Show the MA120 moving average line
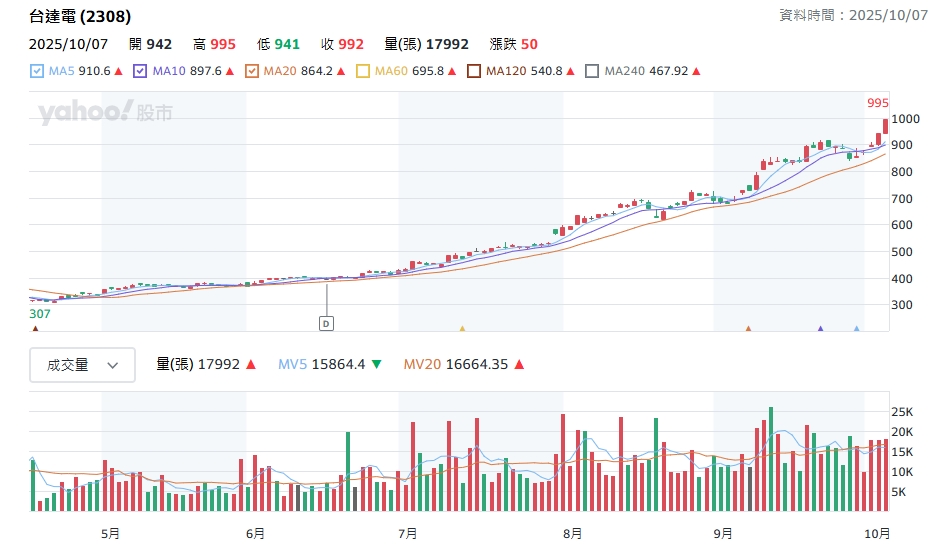The height and width of the screenshot is (550, 943). click(x=475, y=71)
